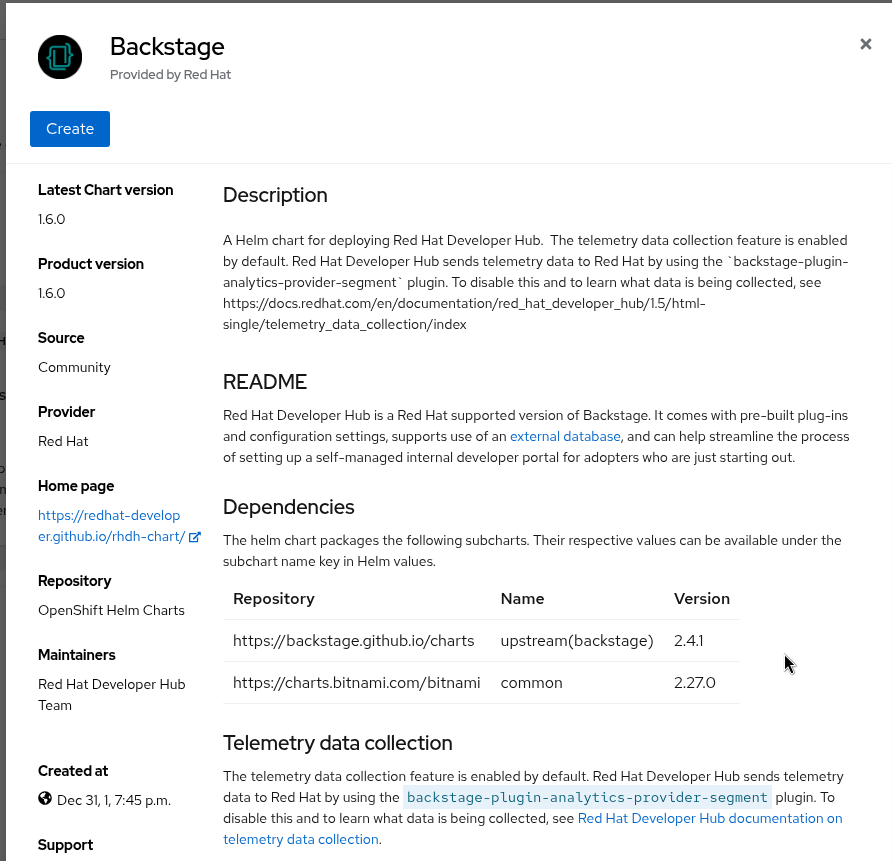The height and width of the screenshot is (861, 892).
Task: Click the Version column header
Action: 702,599
